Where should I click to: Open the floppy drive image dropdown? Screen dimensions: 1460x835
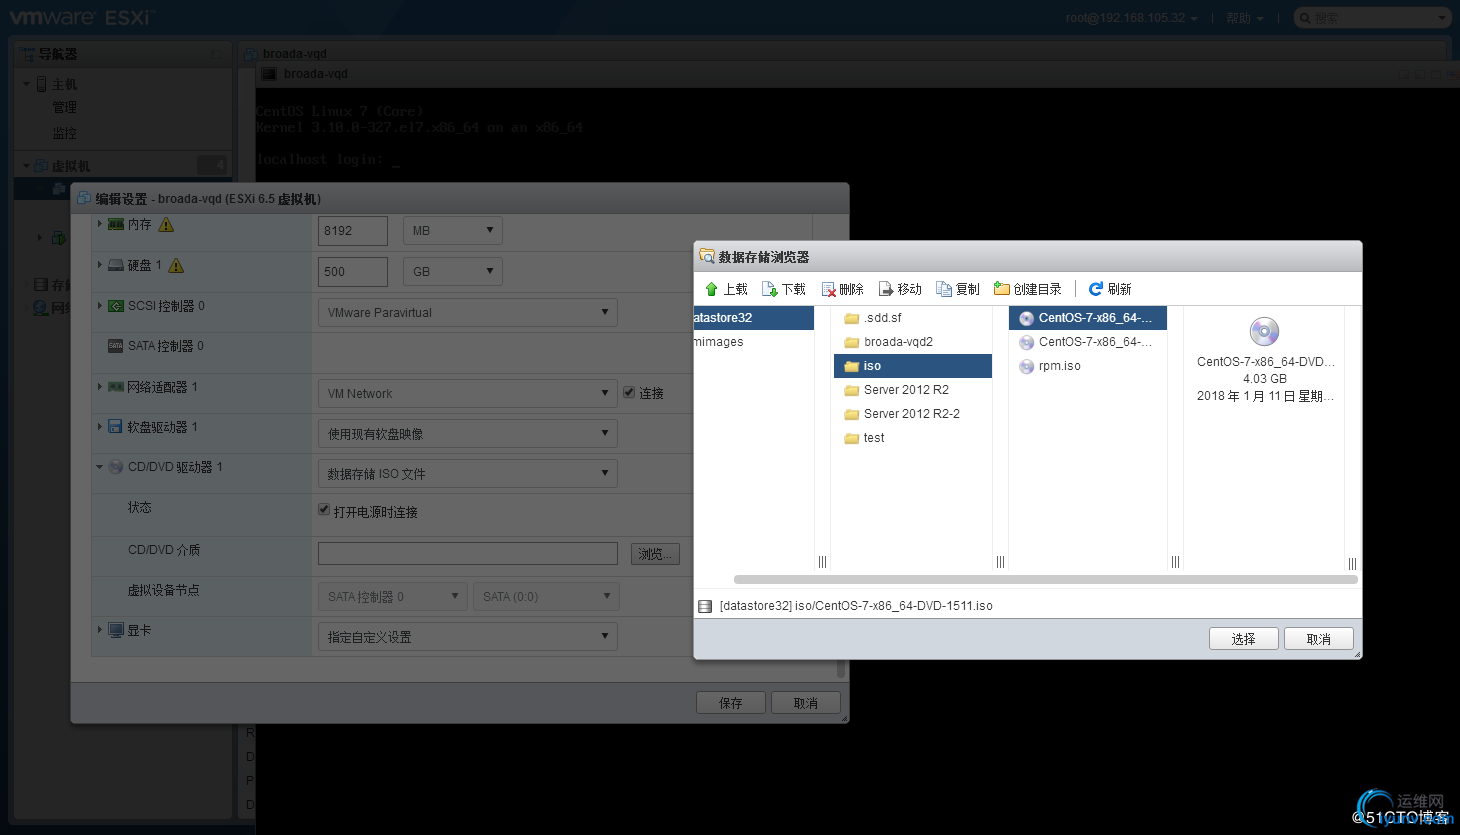tap(468, 434)
